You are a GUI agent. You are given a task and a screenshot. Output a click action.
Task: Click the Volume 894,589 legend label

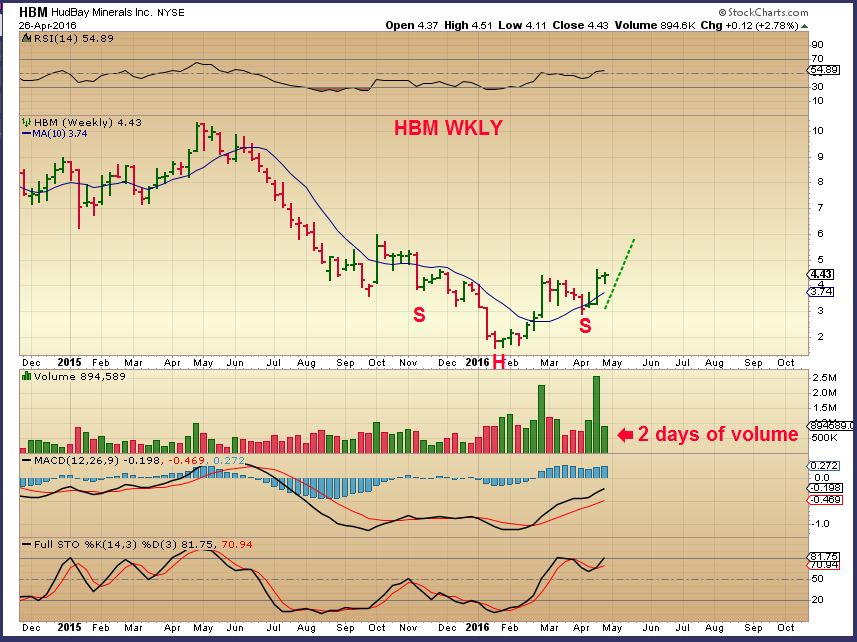[80, 376]
